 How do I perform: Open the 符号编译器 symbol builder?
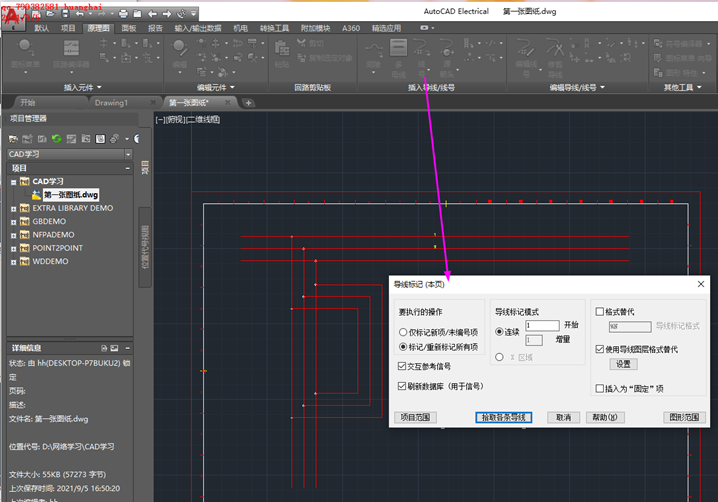[x=682, y=44]
